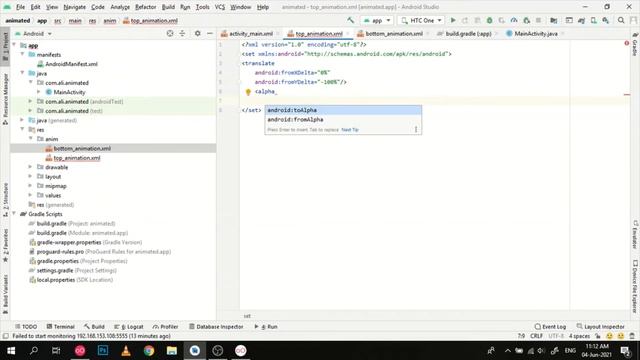The height and width of the screenshot is (360, 640).
Task: Open the Terminal tool window
Action: [x=60, y=327]
